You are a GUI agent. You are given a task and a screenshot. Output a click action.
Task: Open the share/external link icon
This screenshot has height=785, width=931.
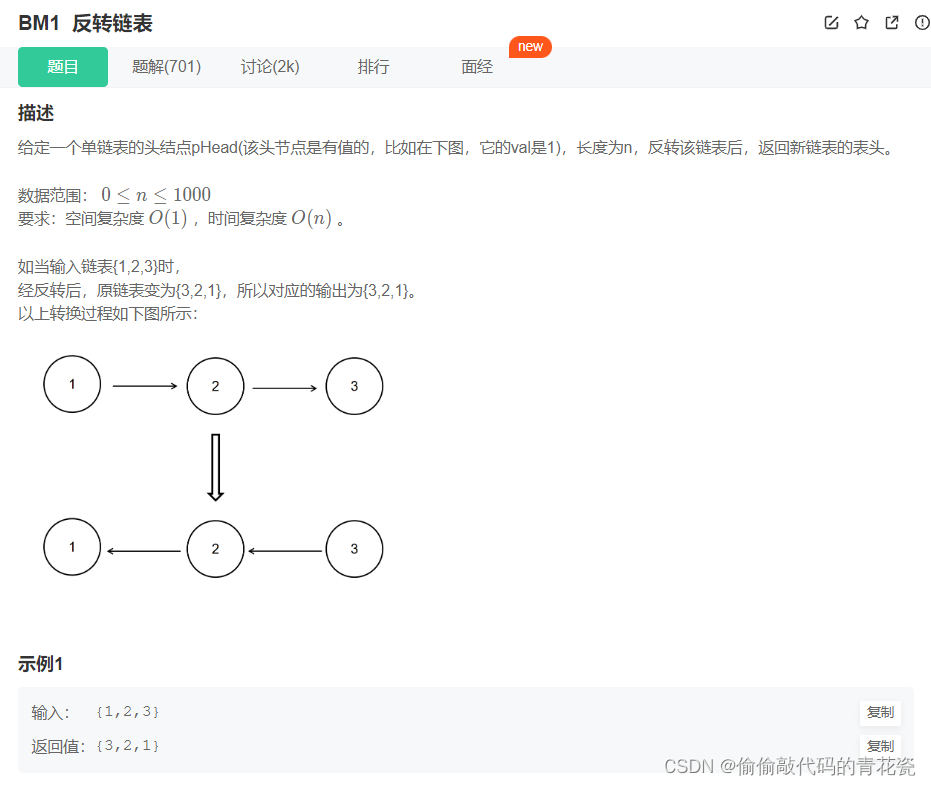[891, 22]
